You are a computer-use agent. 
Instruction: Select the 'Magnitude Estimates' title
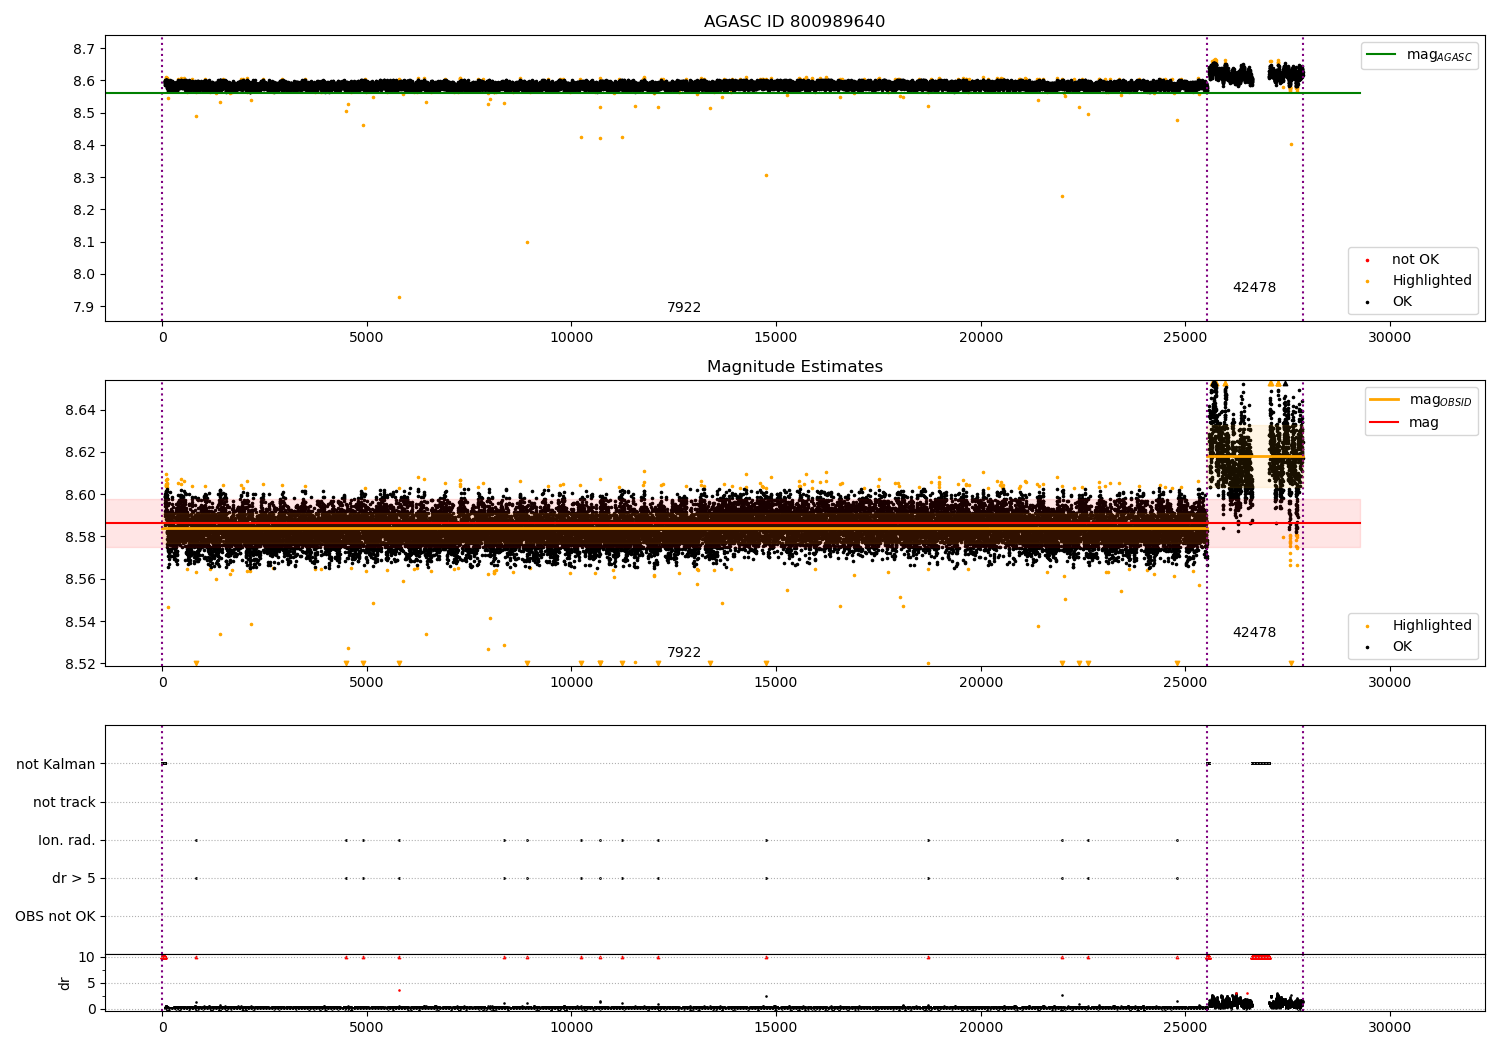point(794,367)
